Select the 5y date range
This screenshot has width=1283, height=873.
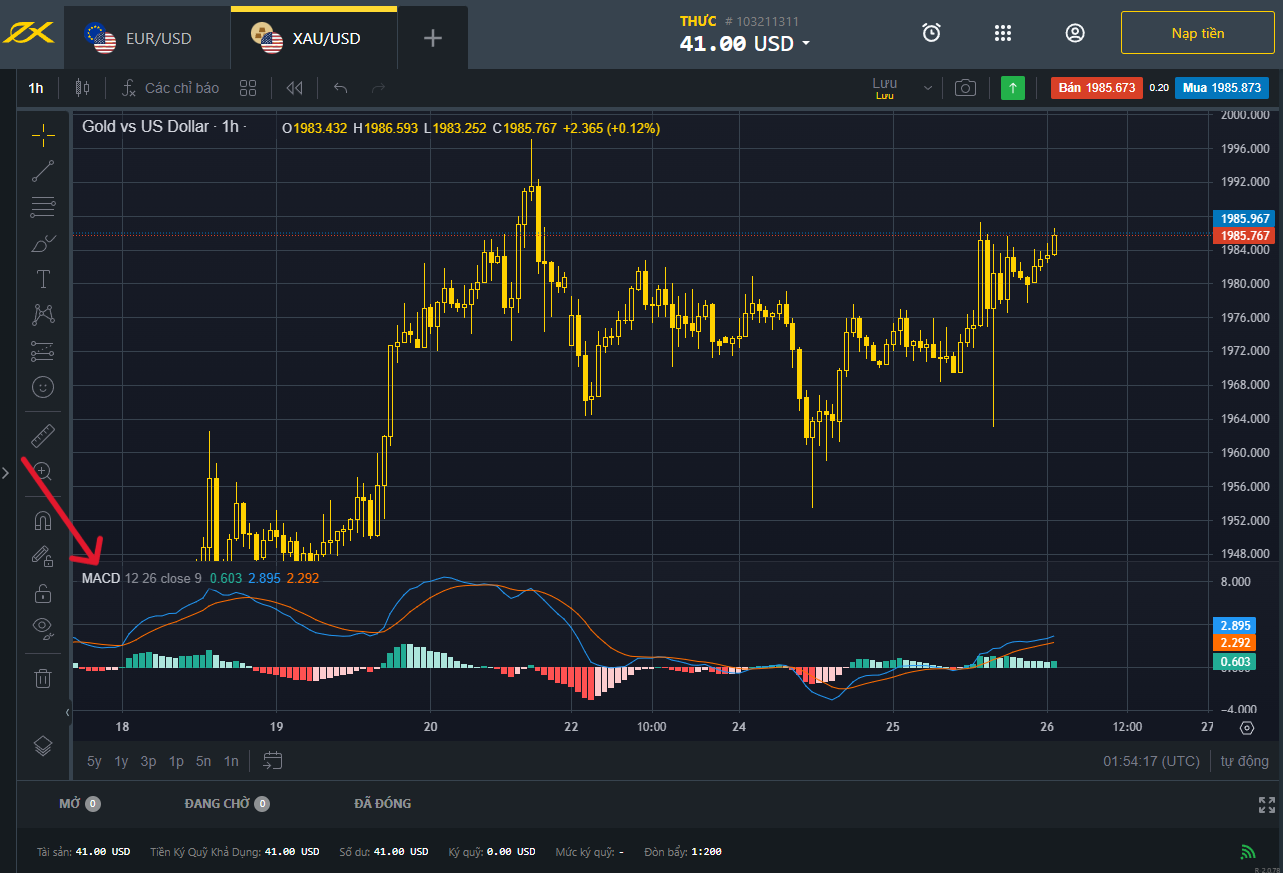(94, 761)
